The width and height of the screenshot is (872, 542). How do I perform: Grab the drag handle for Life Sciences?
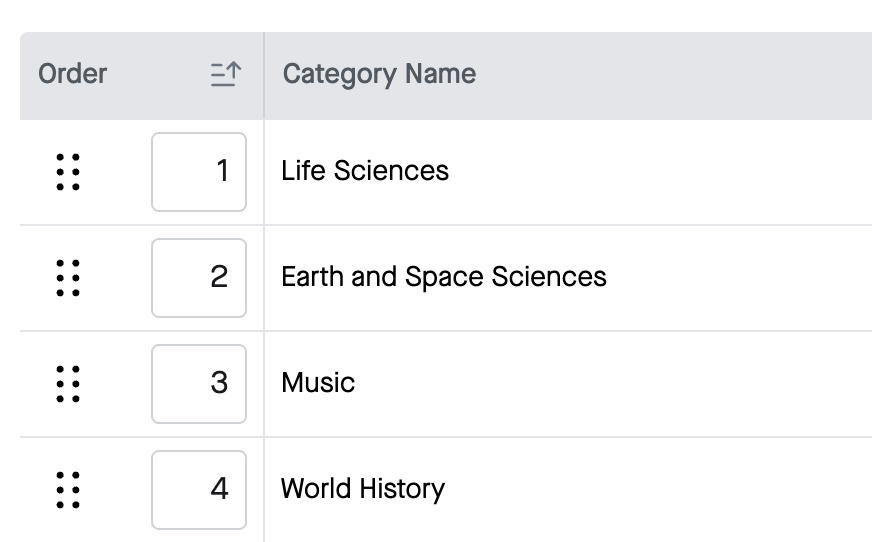pos(68,172)
